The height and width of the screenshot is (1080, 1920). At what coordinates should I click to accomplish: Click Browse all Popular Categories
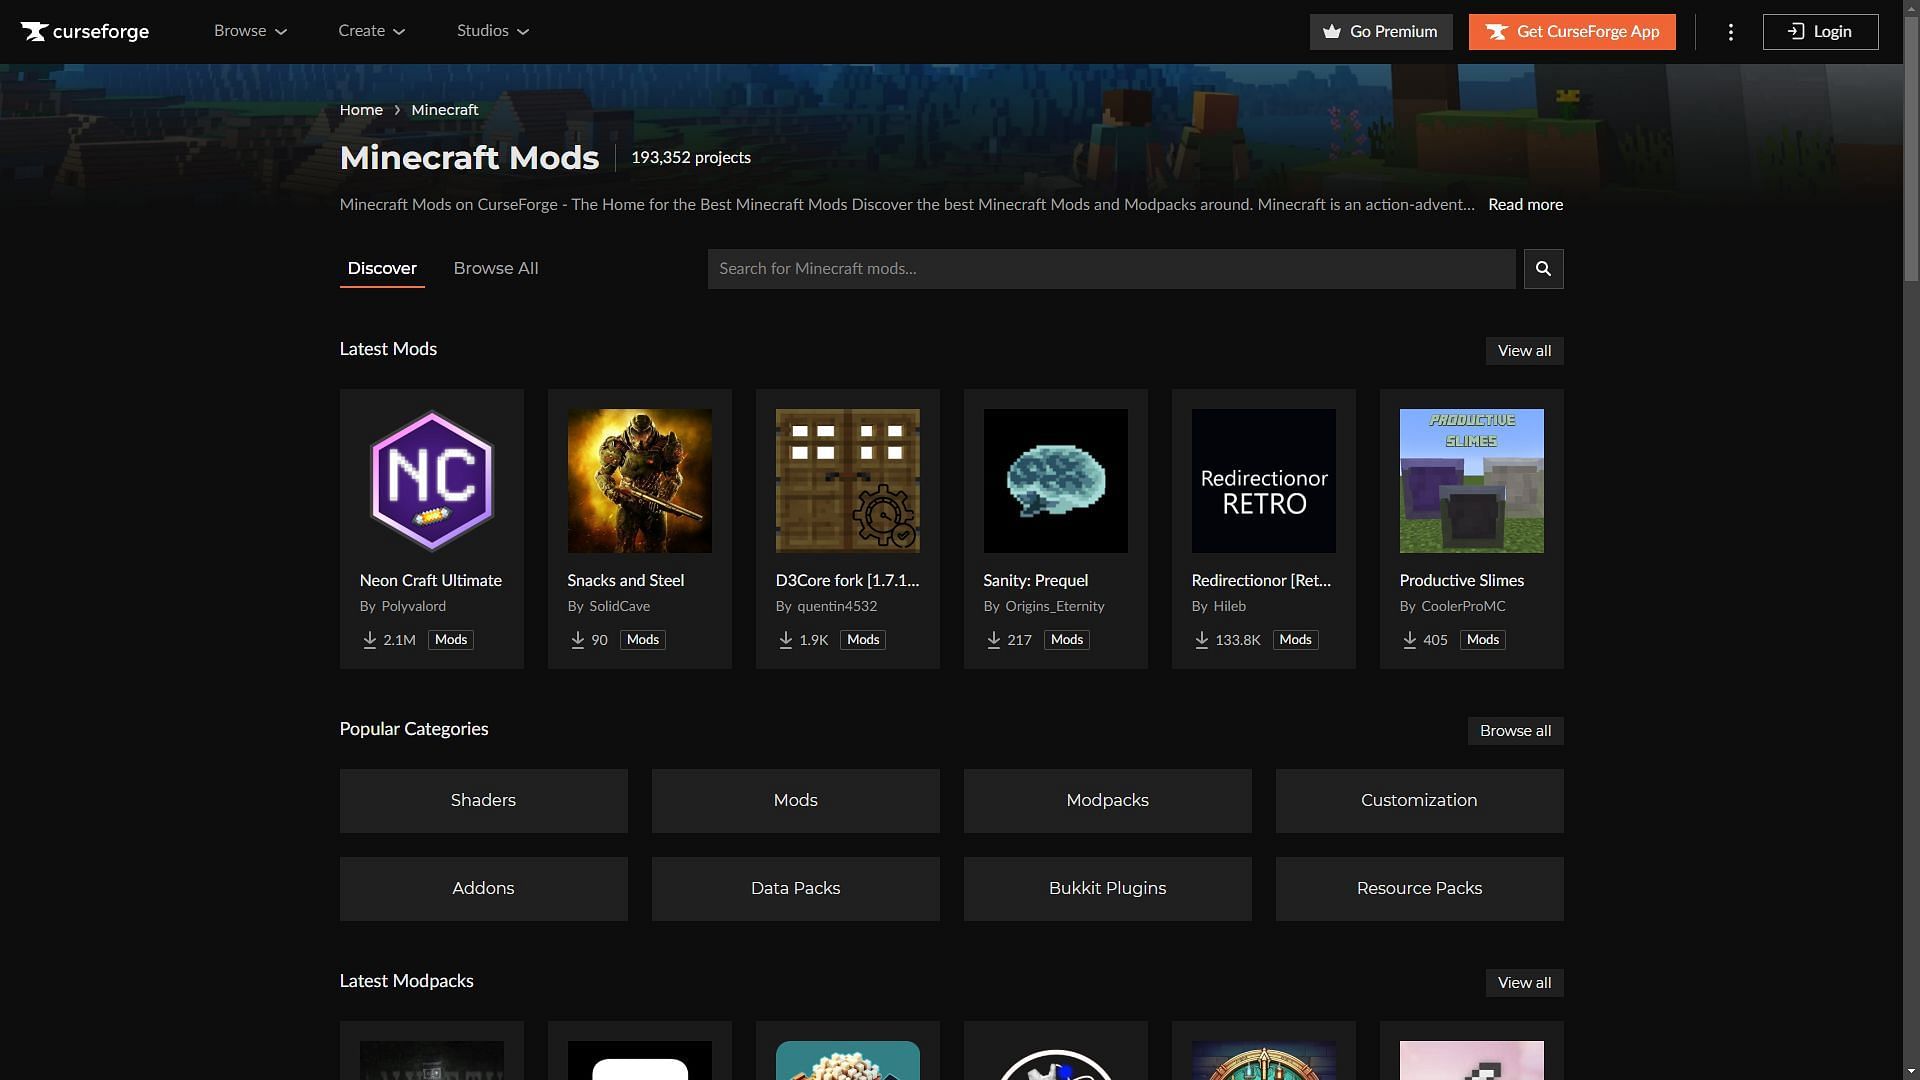[1514, 731]
